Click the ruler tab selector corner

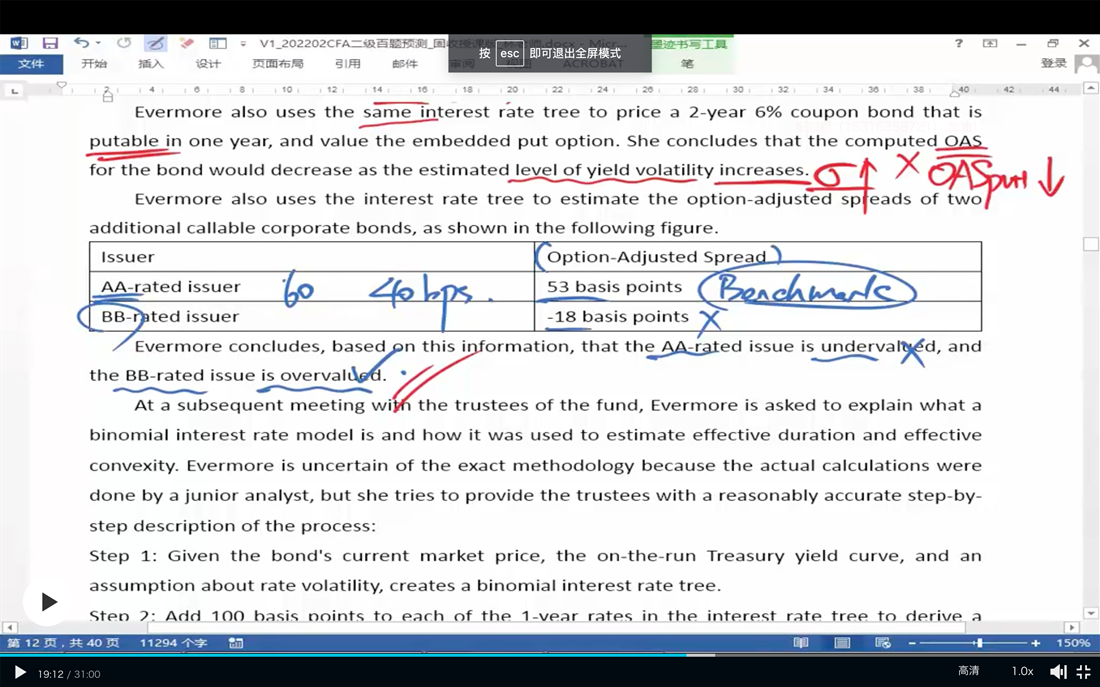(x=14, y=90)
